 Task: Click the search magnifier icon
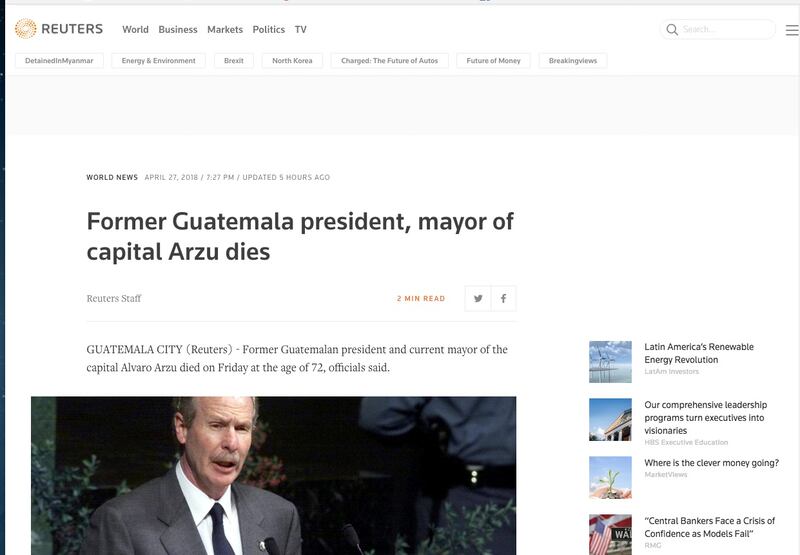click(672, 30)
